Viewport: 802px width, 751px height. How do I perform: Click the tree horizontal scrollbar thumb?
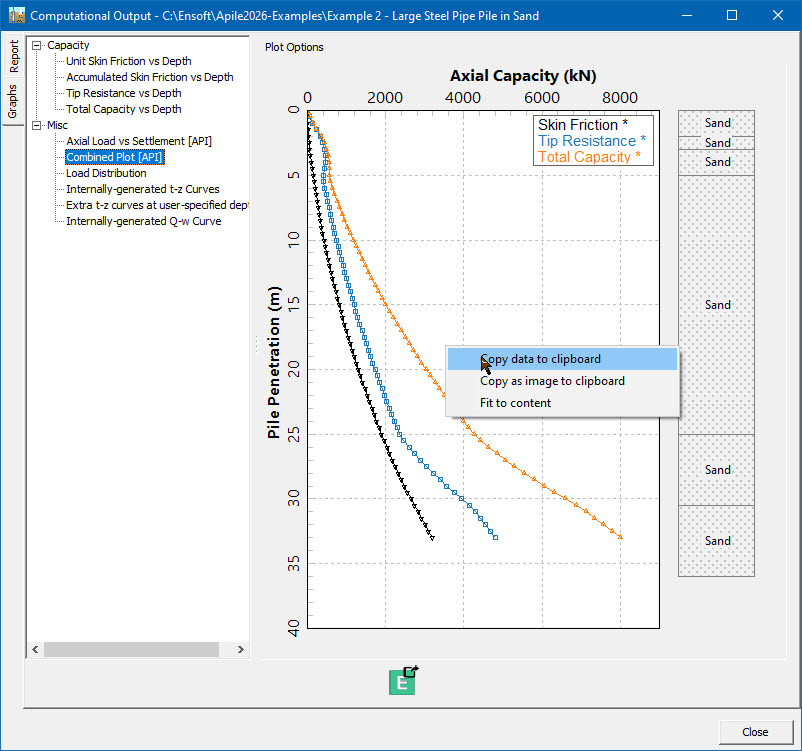[x=131, y=650]
